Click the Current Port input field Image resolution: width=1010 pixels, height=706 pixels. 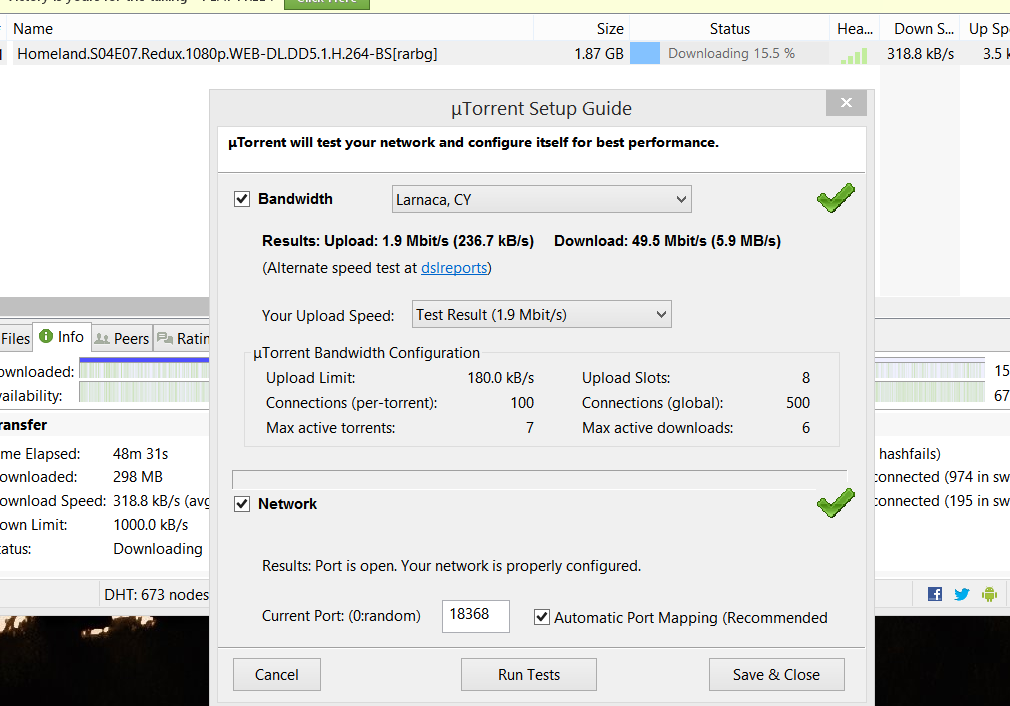(475, 616)
